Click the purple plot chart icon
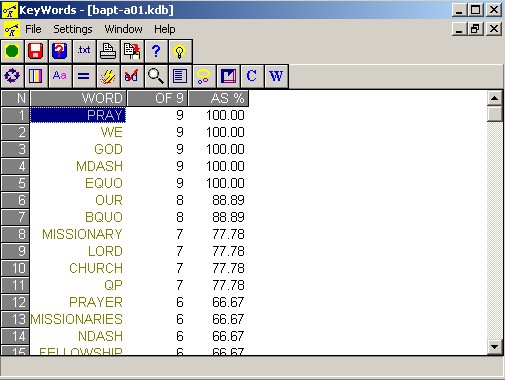505x380 pixels. pyautogui.click(x=228, y=76)
